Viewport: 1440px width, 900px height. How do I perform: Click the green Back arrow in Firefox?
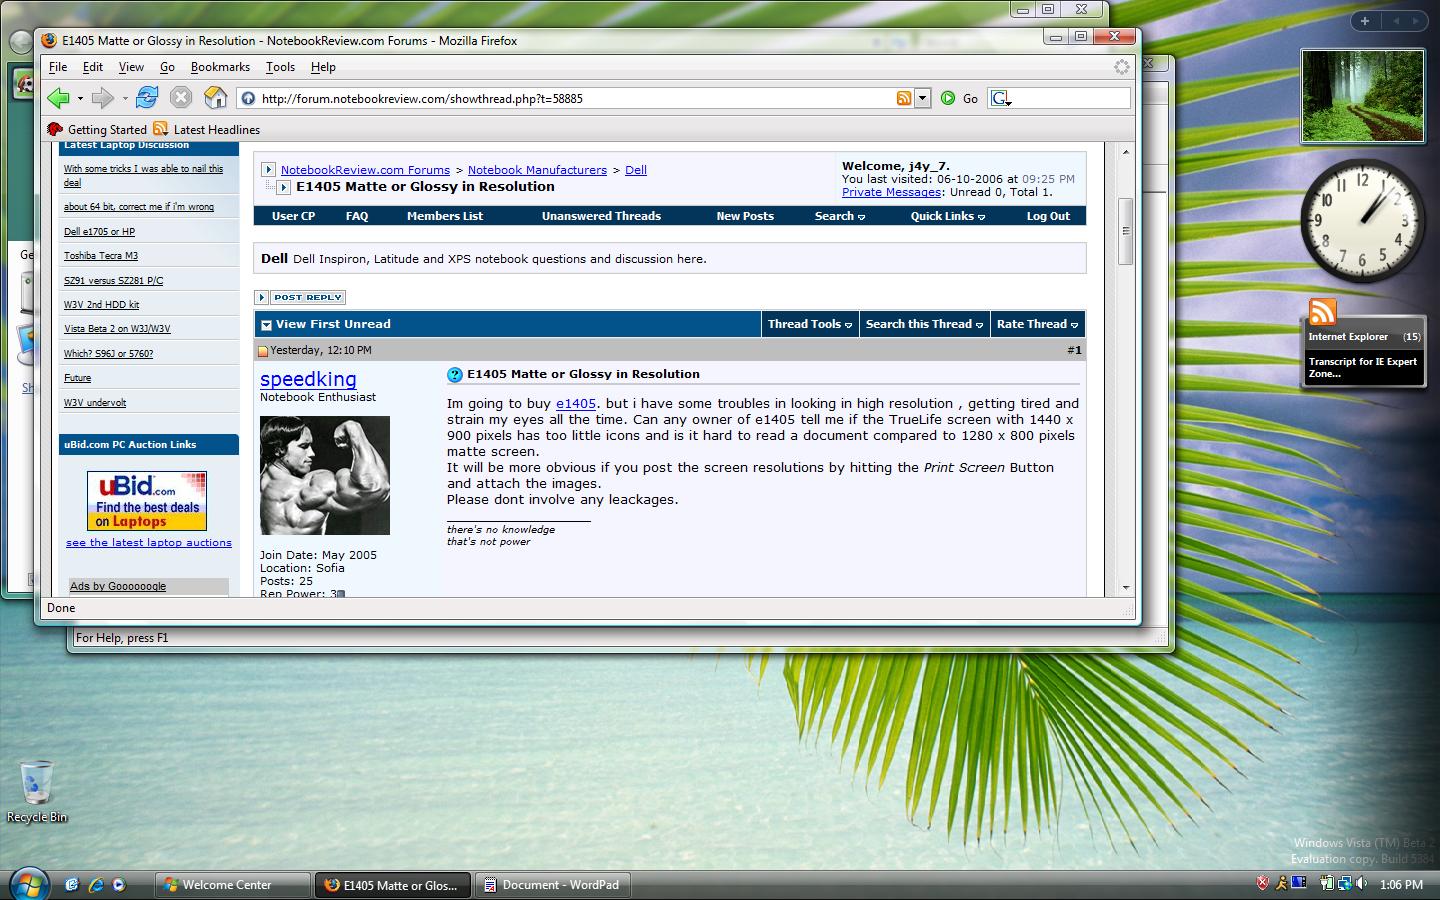[x=58, y=98]
